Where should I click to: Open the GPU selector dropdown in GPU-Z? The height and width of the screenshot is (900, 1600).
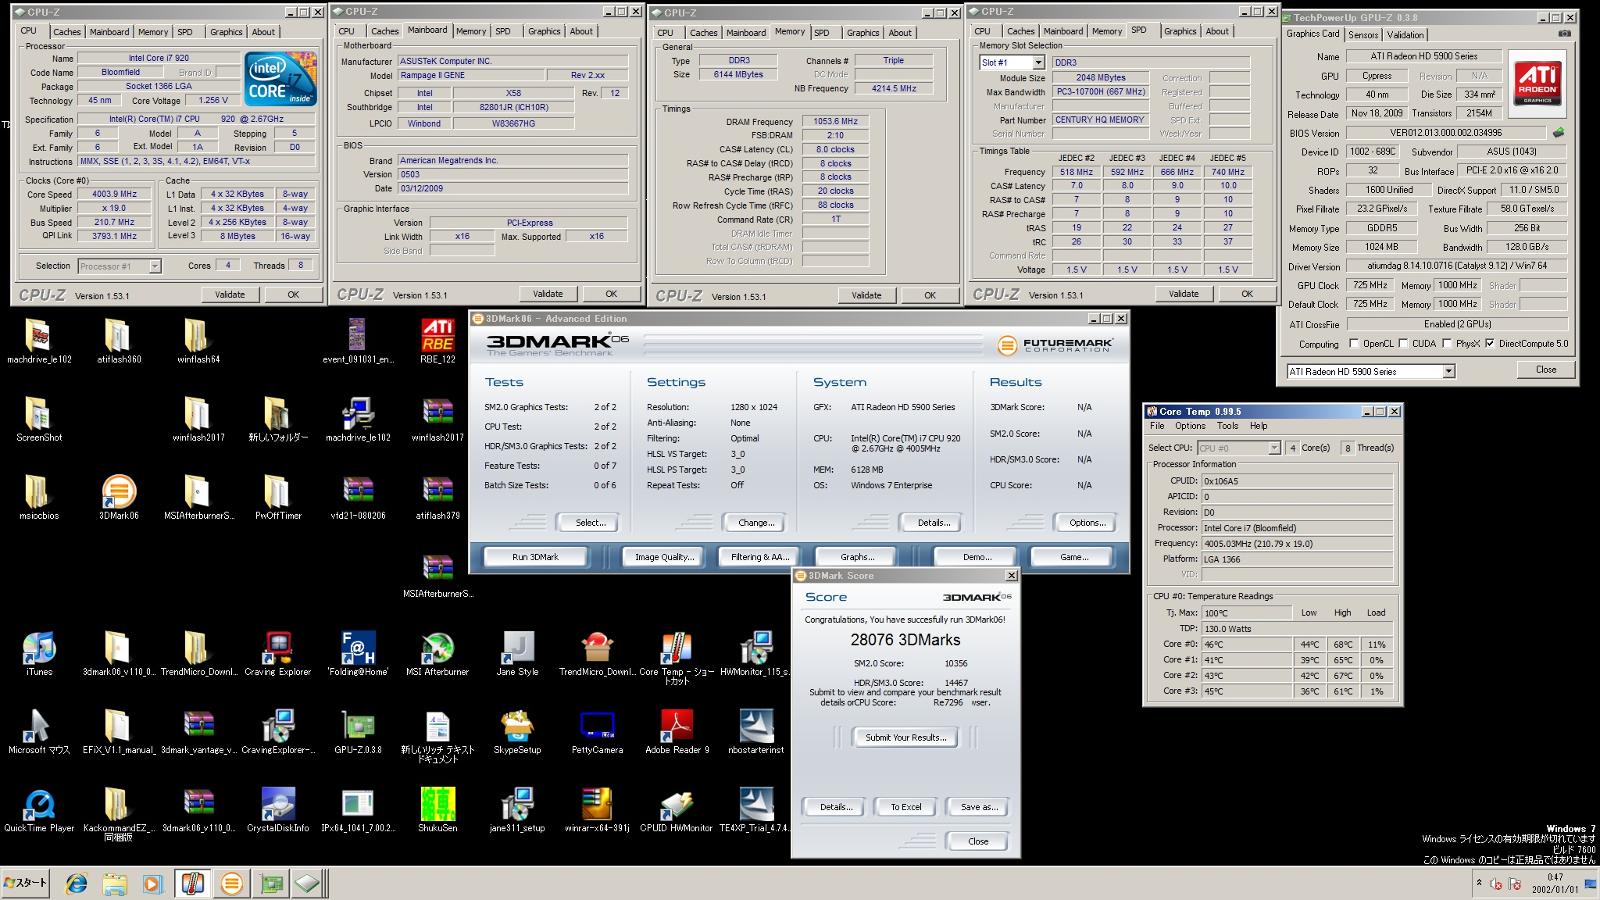tap(1448, 371)
